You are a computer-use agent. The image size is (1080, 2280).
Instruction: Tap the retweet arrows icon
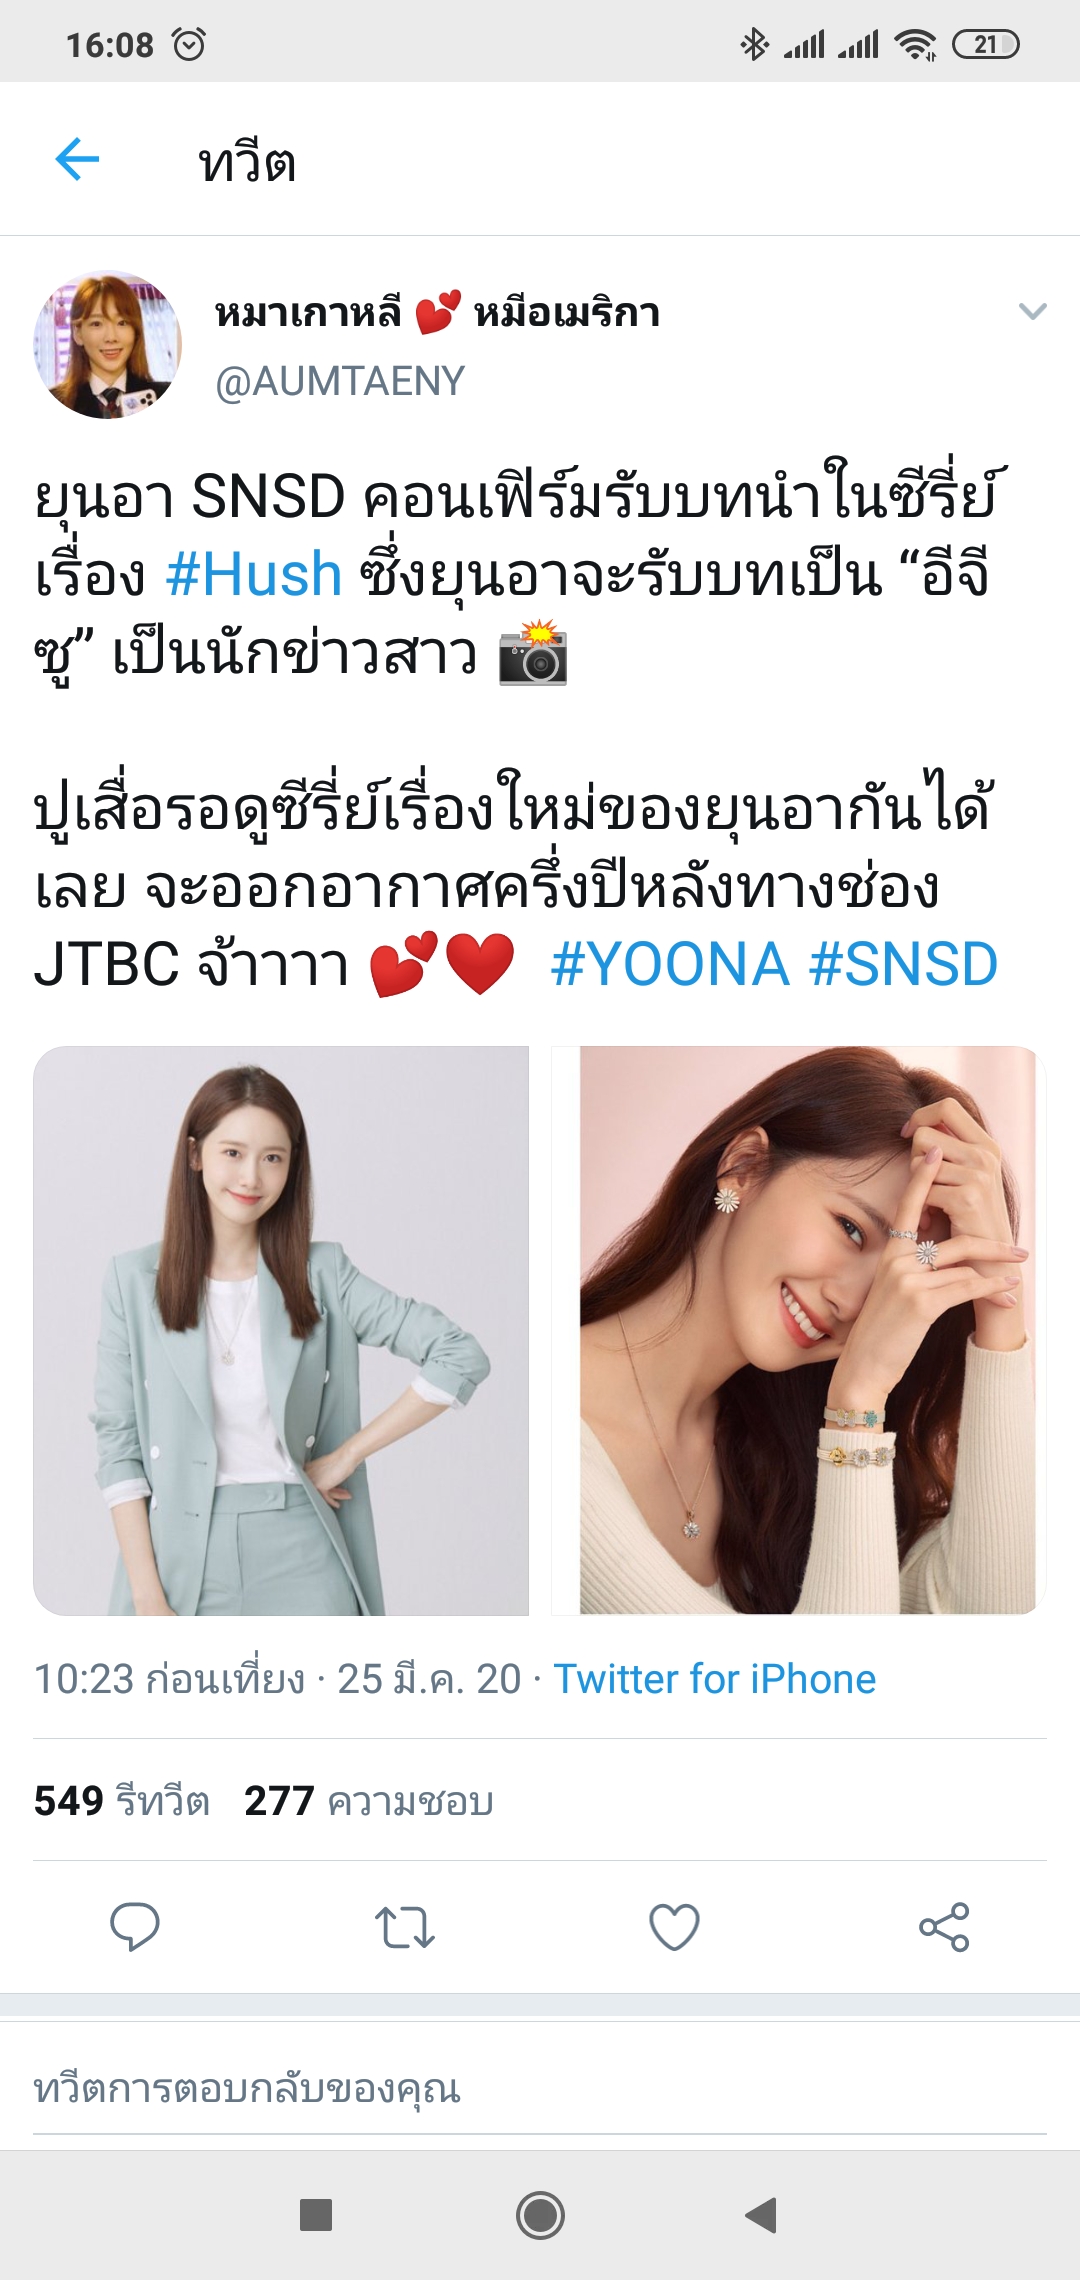coord(405,1927)
